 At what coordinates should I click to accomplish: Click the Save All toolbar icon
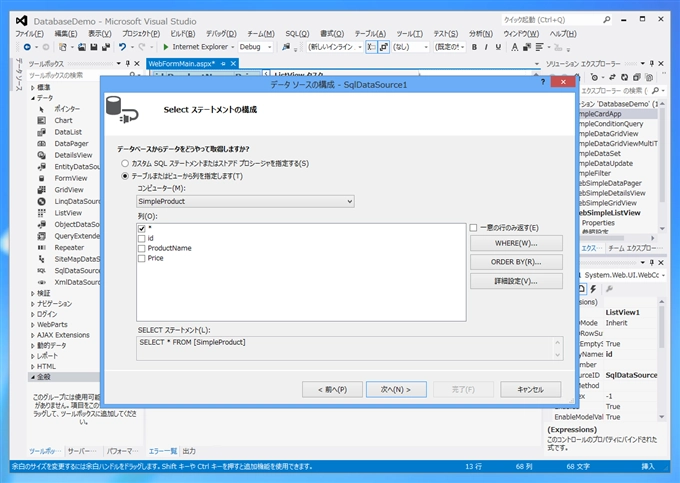pyautogui.click(x=106, y=47)
